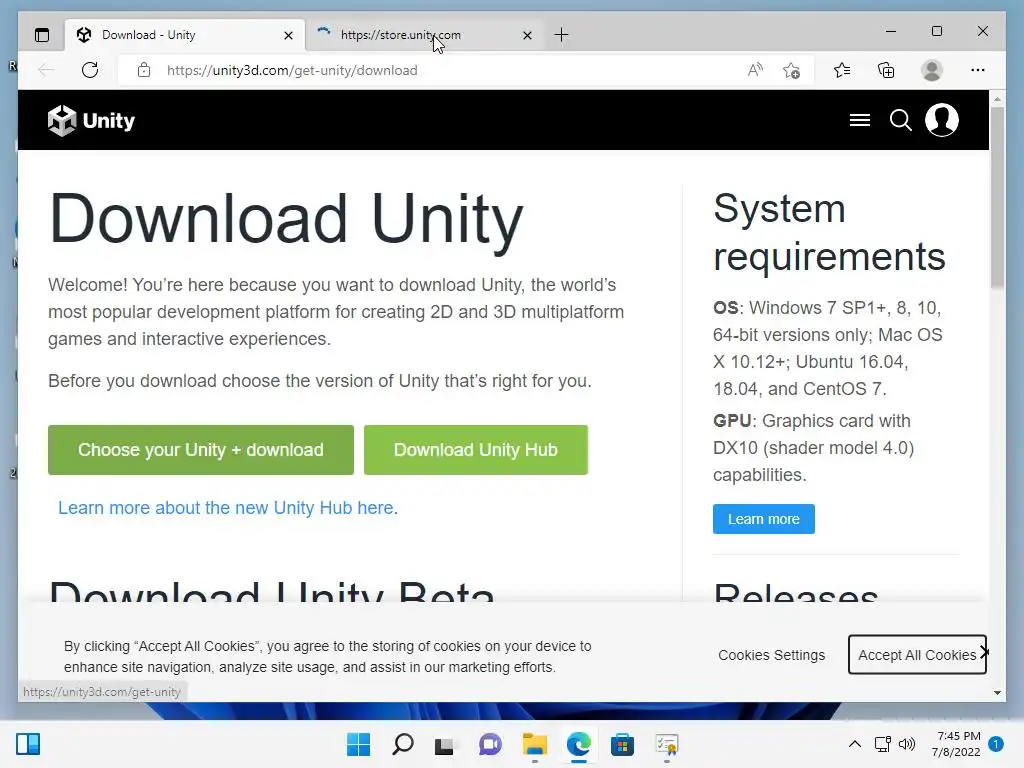Open the clock showing 7:45 PM

coord(956,744)
